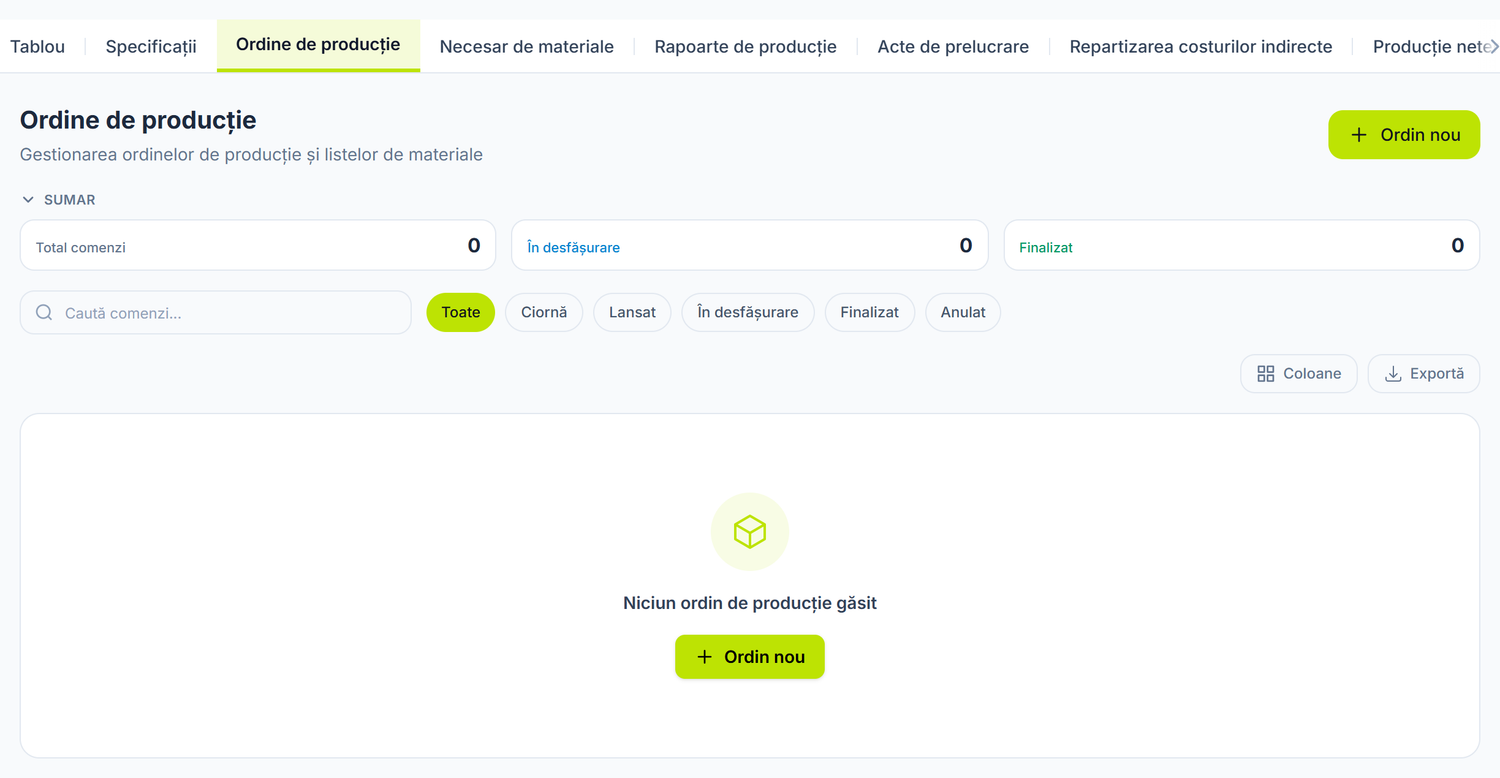Image resolution: width=1500 pixels, height=778 pixels.
Task: Collapse the SUMAR section
Action: [58, 200]
